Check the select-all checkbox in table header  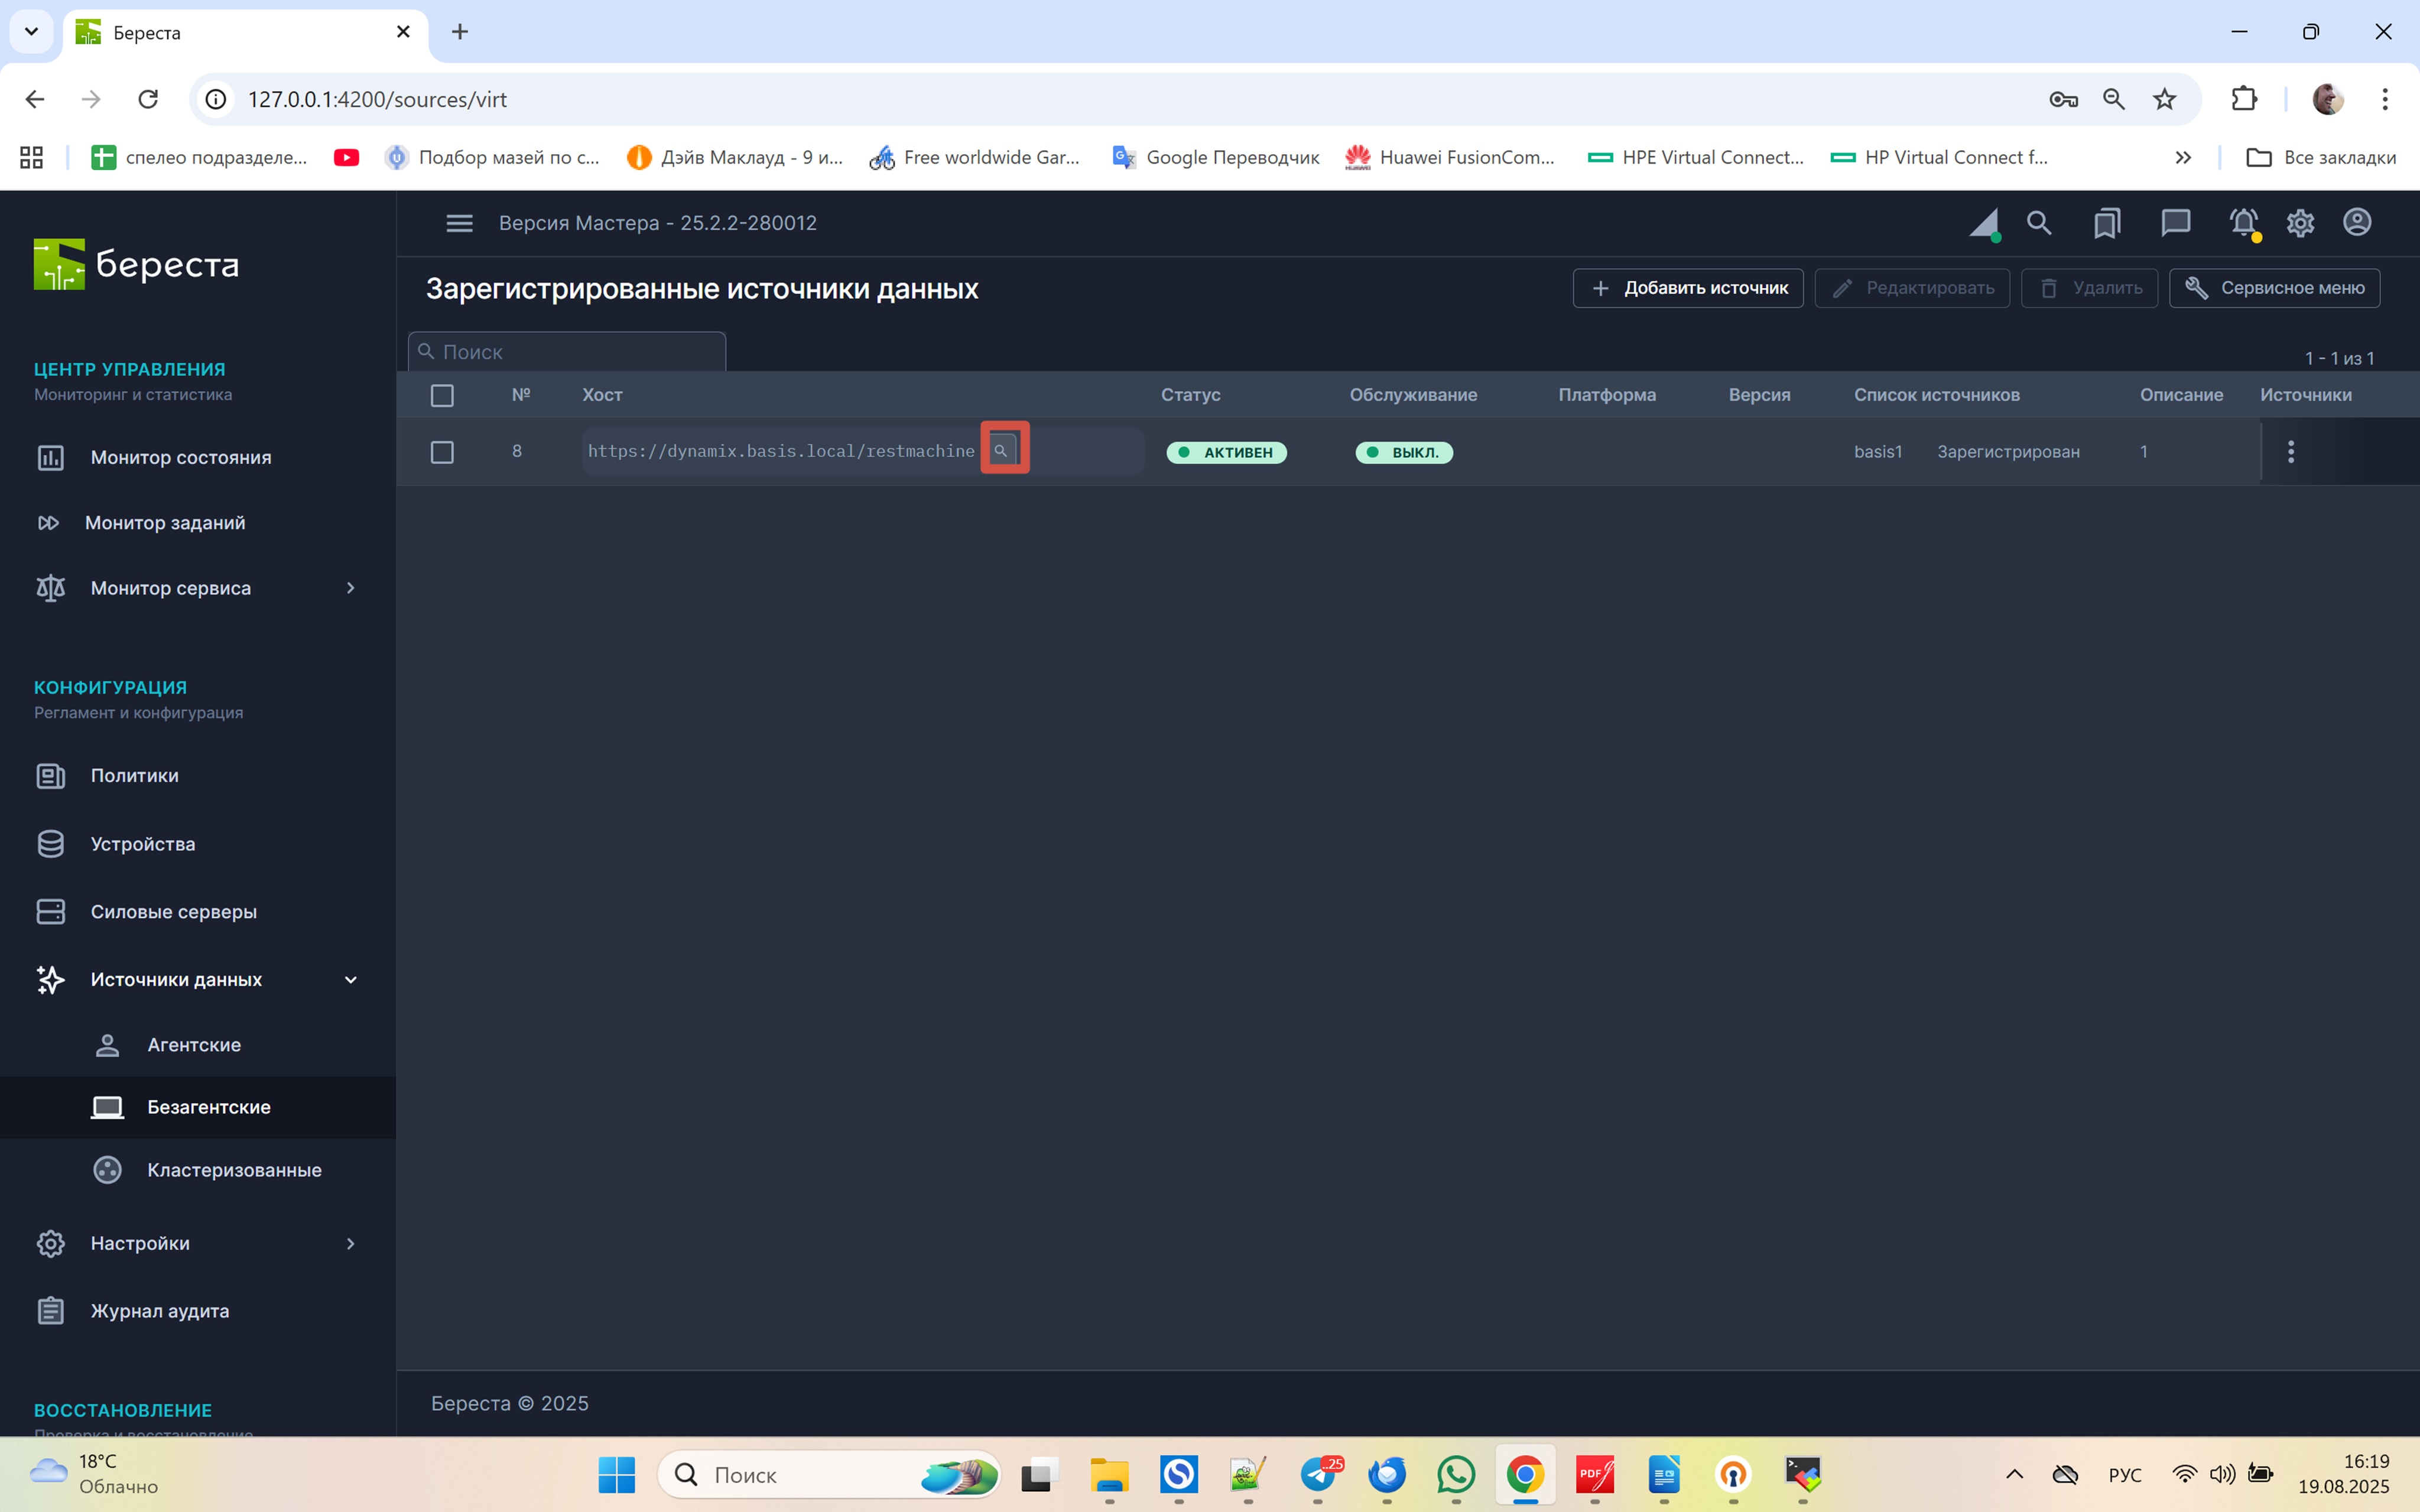click(x=442, y=395)
